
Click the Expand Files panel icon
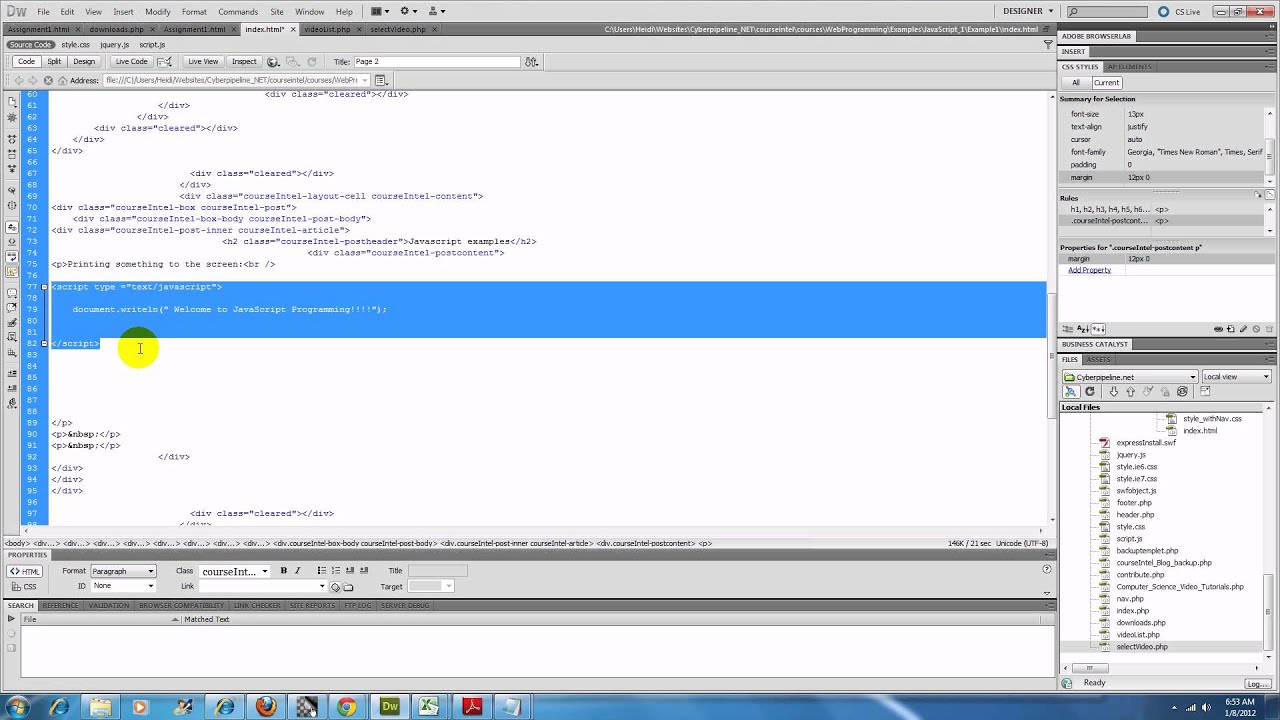[x=1205, y=392]
